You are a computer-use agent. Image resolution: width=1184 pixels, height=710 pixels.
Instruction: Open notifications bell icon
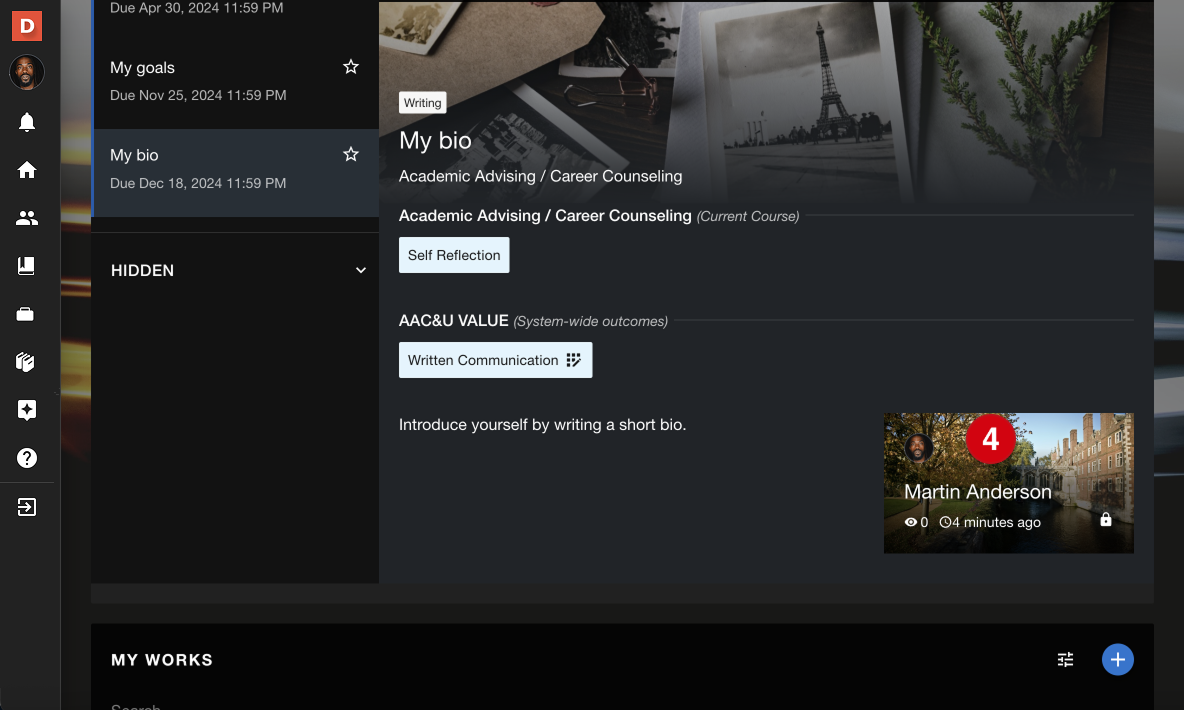26,122
